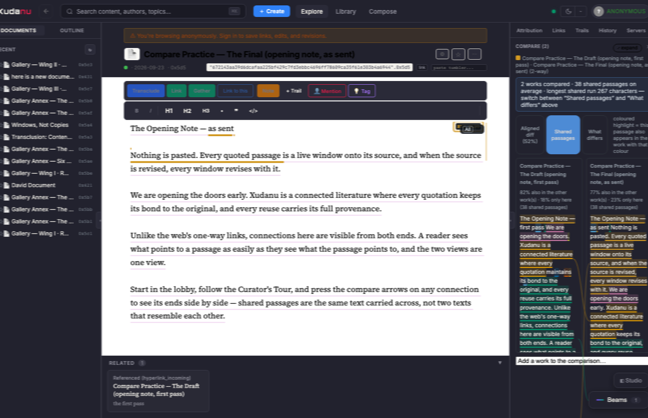Switch to the Documents tab
This screenshot has height=418, width=648.
tap(18, 31)
